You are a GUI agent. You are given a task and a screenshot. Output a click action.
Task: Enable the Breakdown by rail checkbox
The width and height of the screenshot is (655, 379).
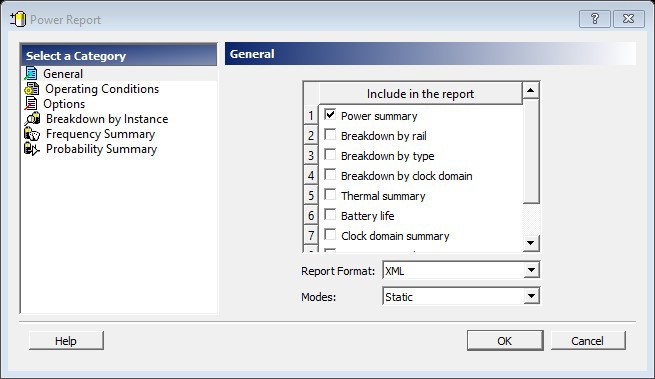pos(330,135)
